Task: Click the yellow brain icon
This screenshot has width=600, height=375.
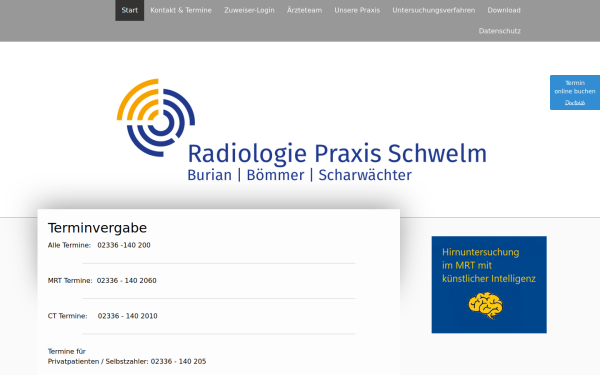Action: tap(486, 305)
